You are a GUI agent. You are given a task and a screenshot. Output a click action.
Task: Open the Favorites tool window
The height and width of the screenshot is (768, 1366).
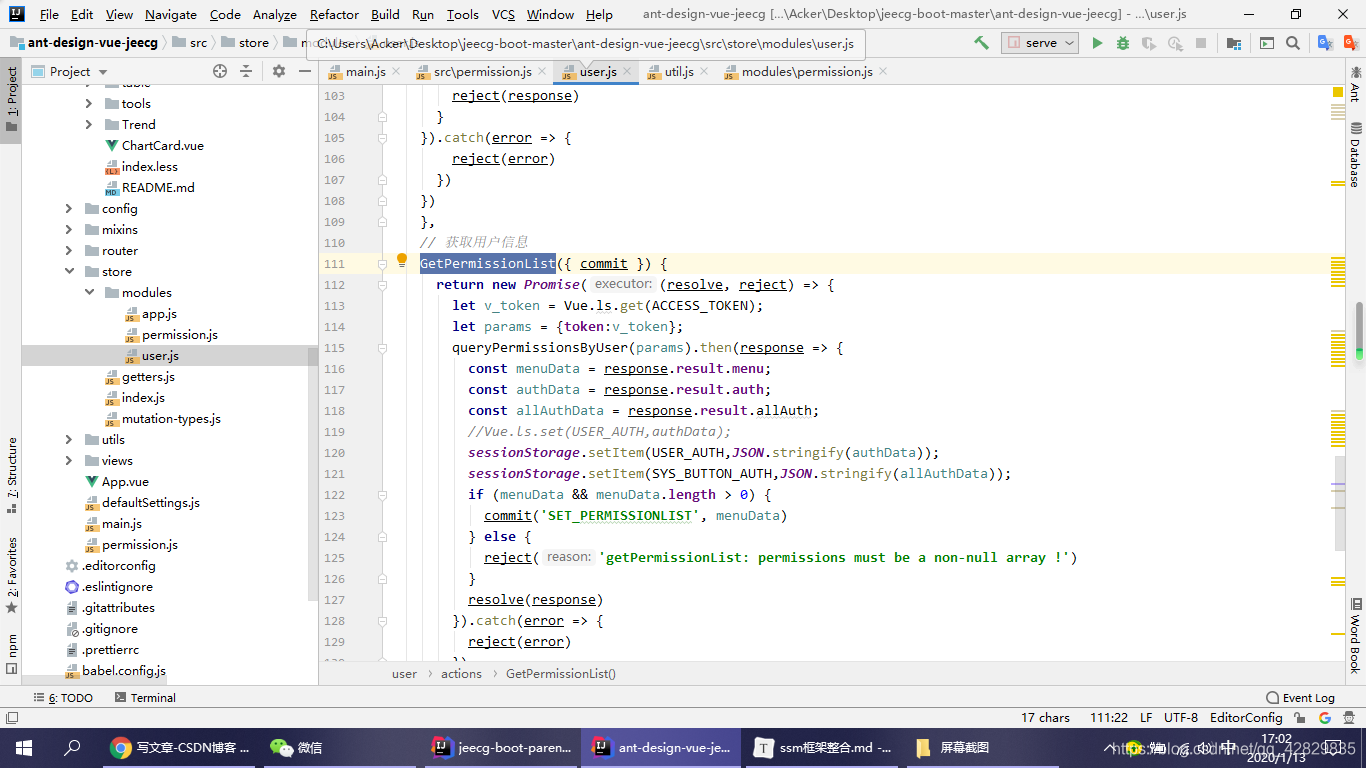(x=12, y=575)
